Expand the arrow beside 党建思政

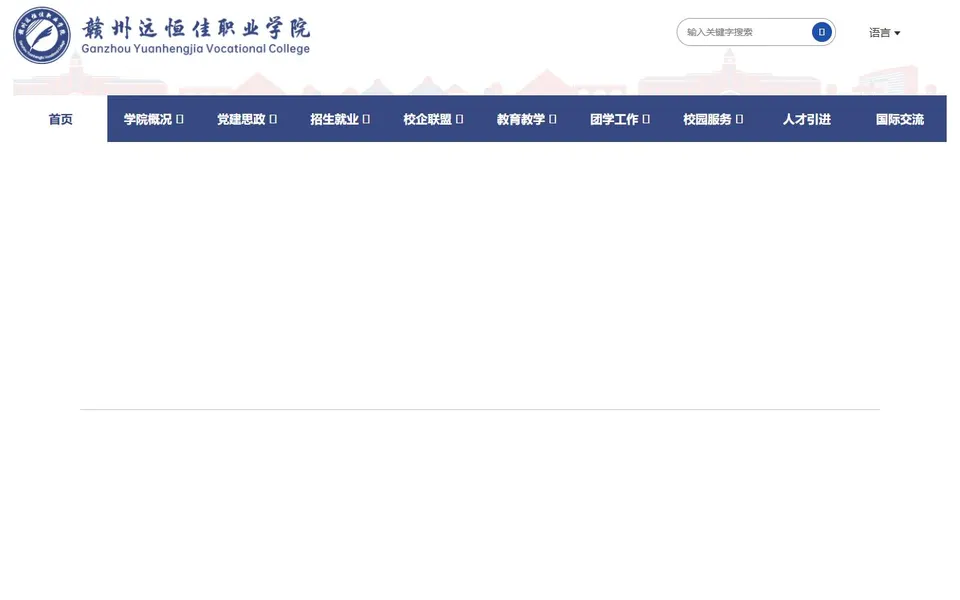tap(273, 119)
